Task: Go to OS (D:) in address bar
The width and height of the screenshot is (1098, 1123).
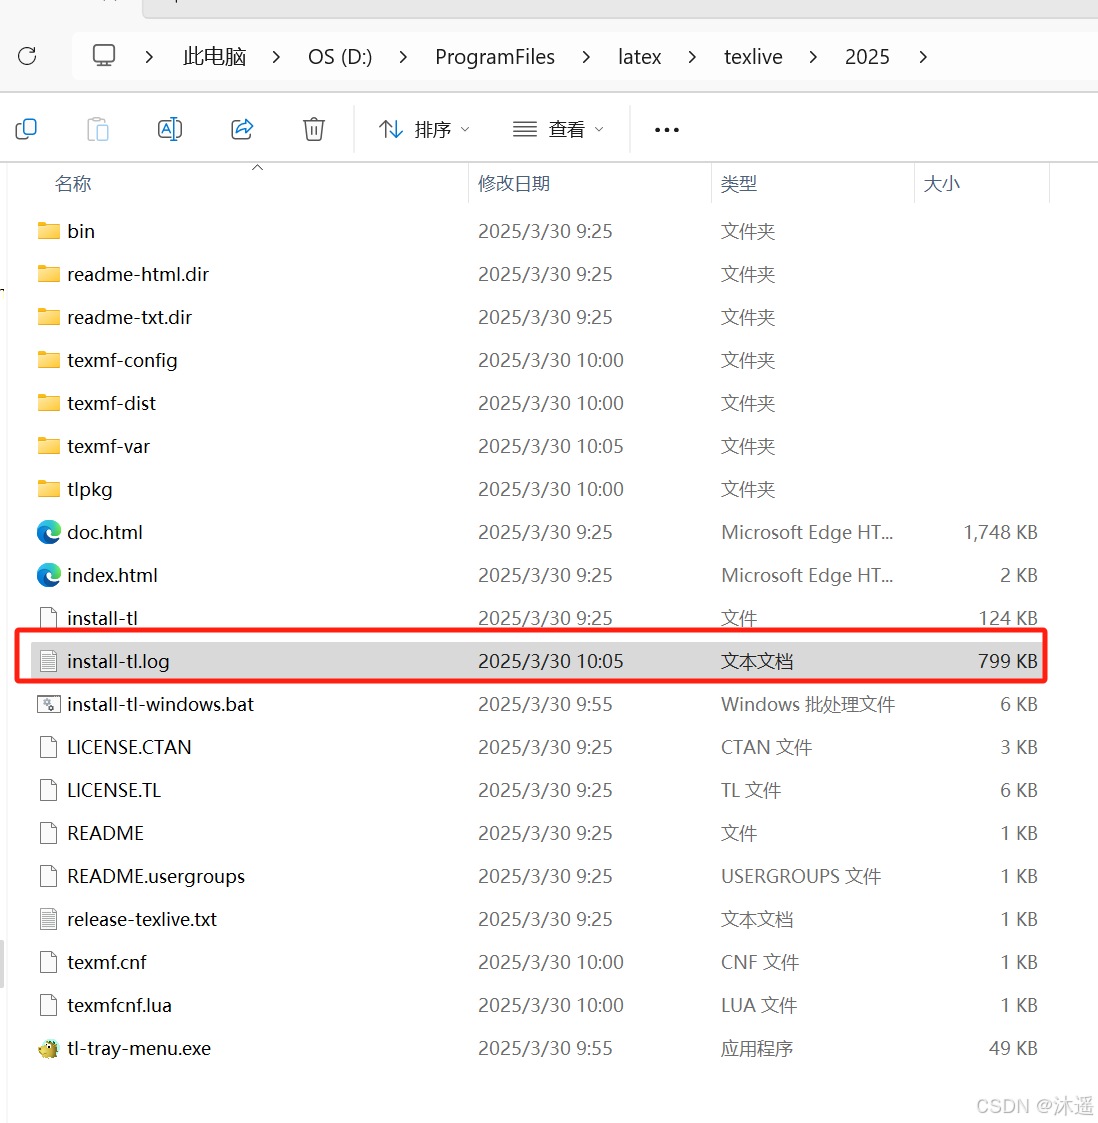Action: 340,57
